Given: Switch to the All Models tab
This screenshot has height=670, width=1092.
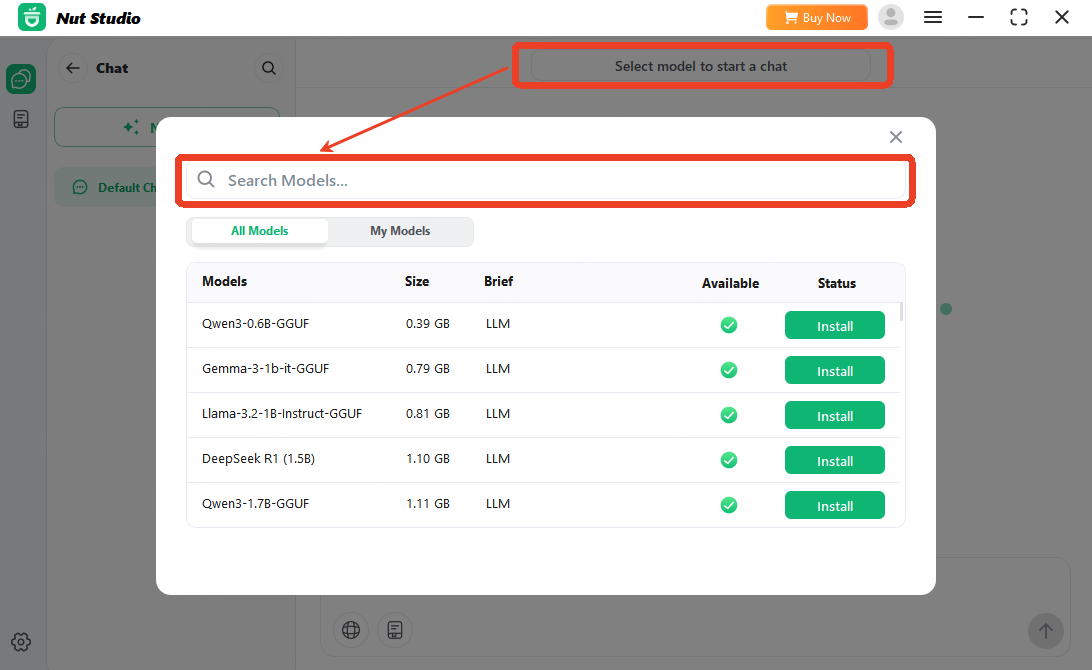Looking at the screenshot, I should pos(260,231).
